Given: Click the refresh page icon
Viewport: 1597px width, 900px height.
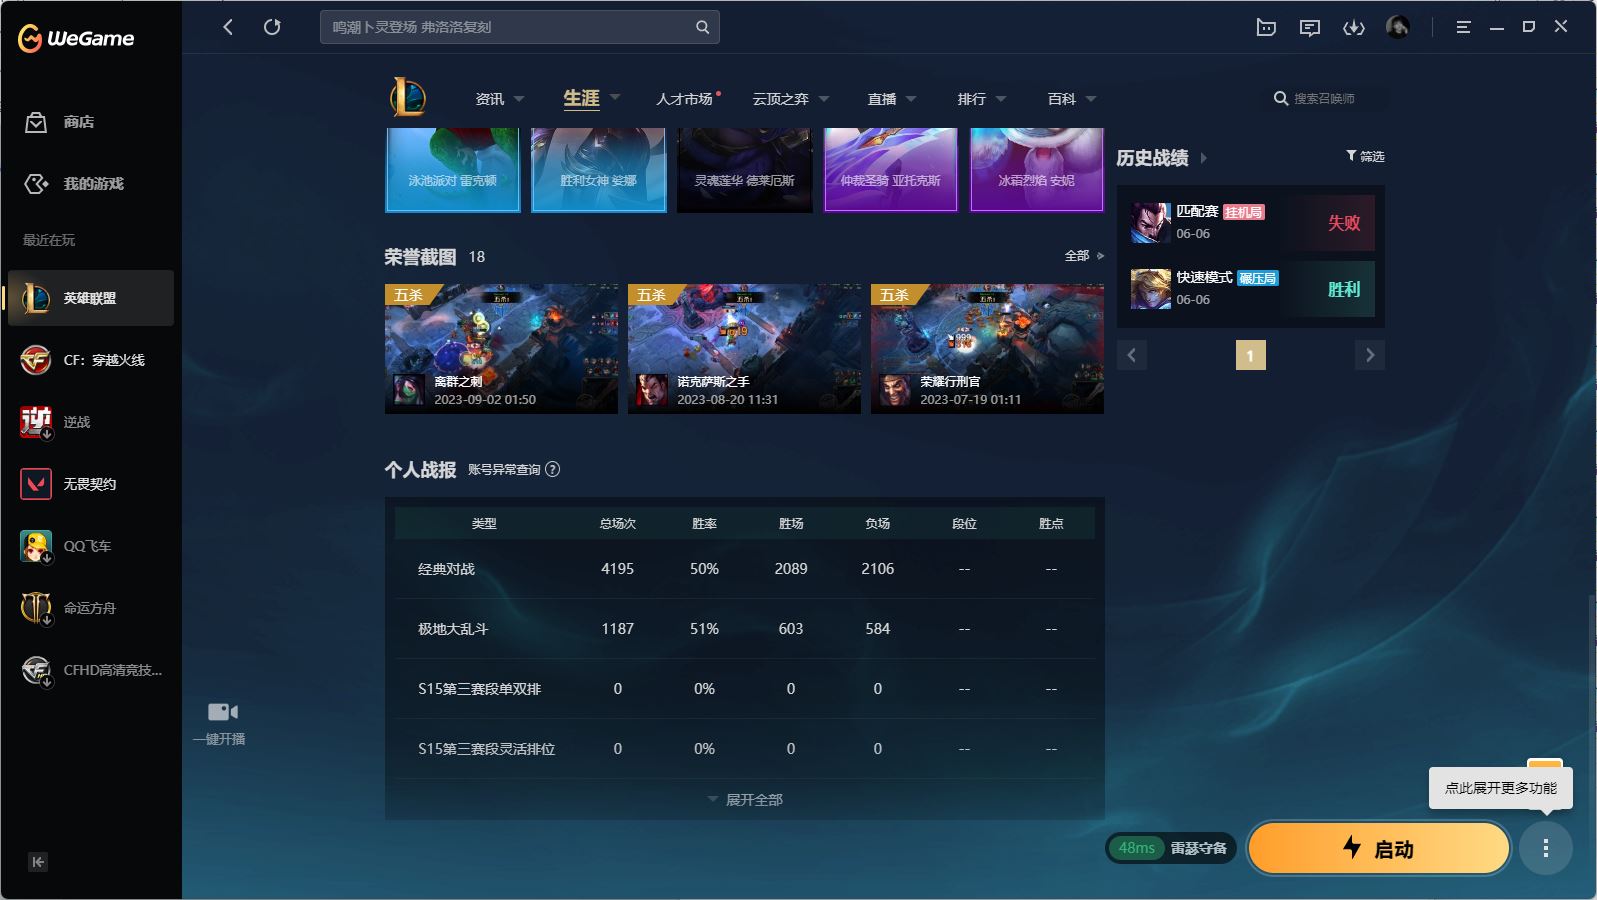Looking at the screenshot, I should click(272, 27).
